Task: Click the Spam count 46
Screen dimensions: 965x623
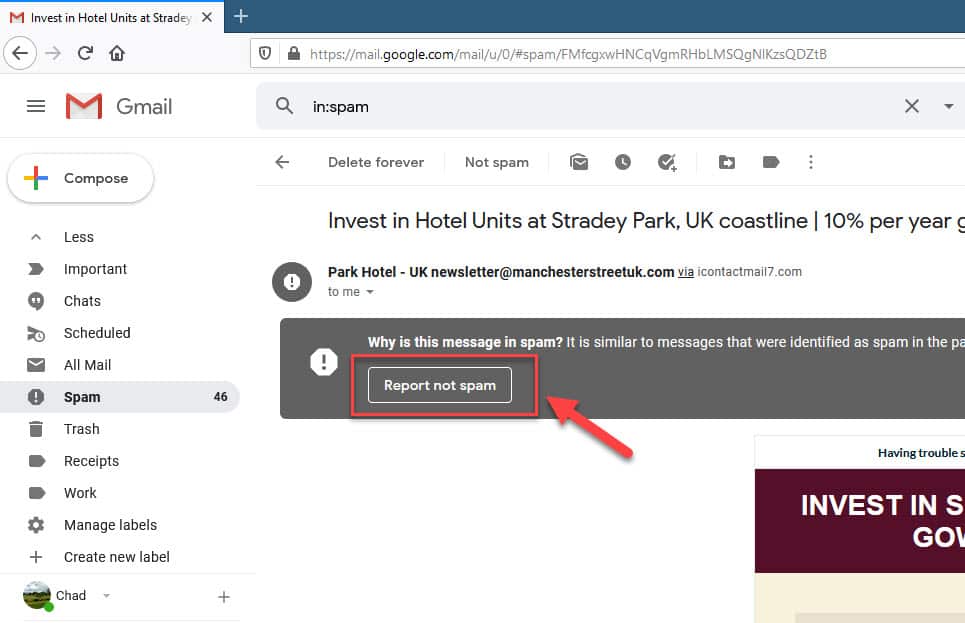Action: point(220,397)
